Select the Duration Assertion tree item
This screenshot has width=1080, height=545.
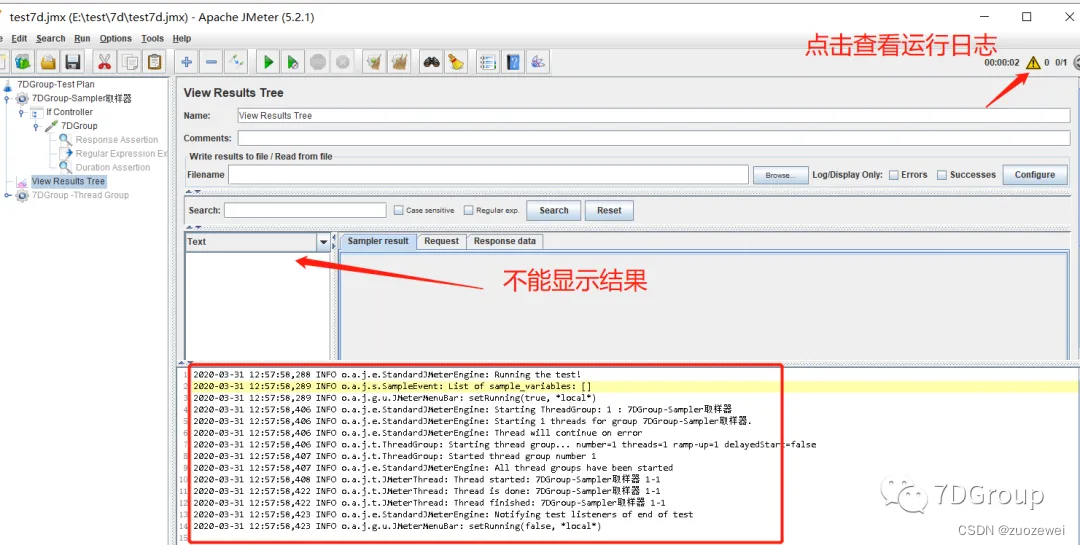(112, 167)
